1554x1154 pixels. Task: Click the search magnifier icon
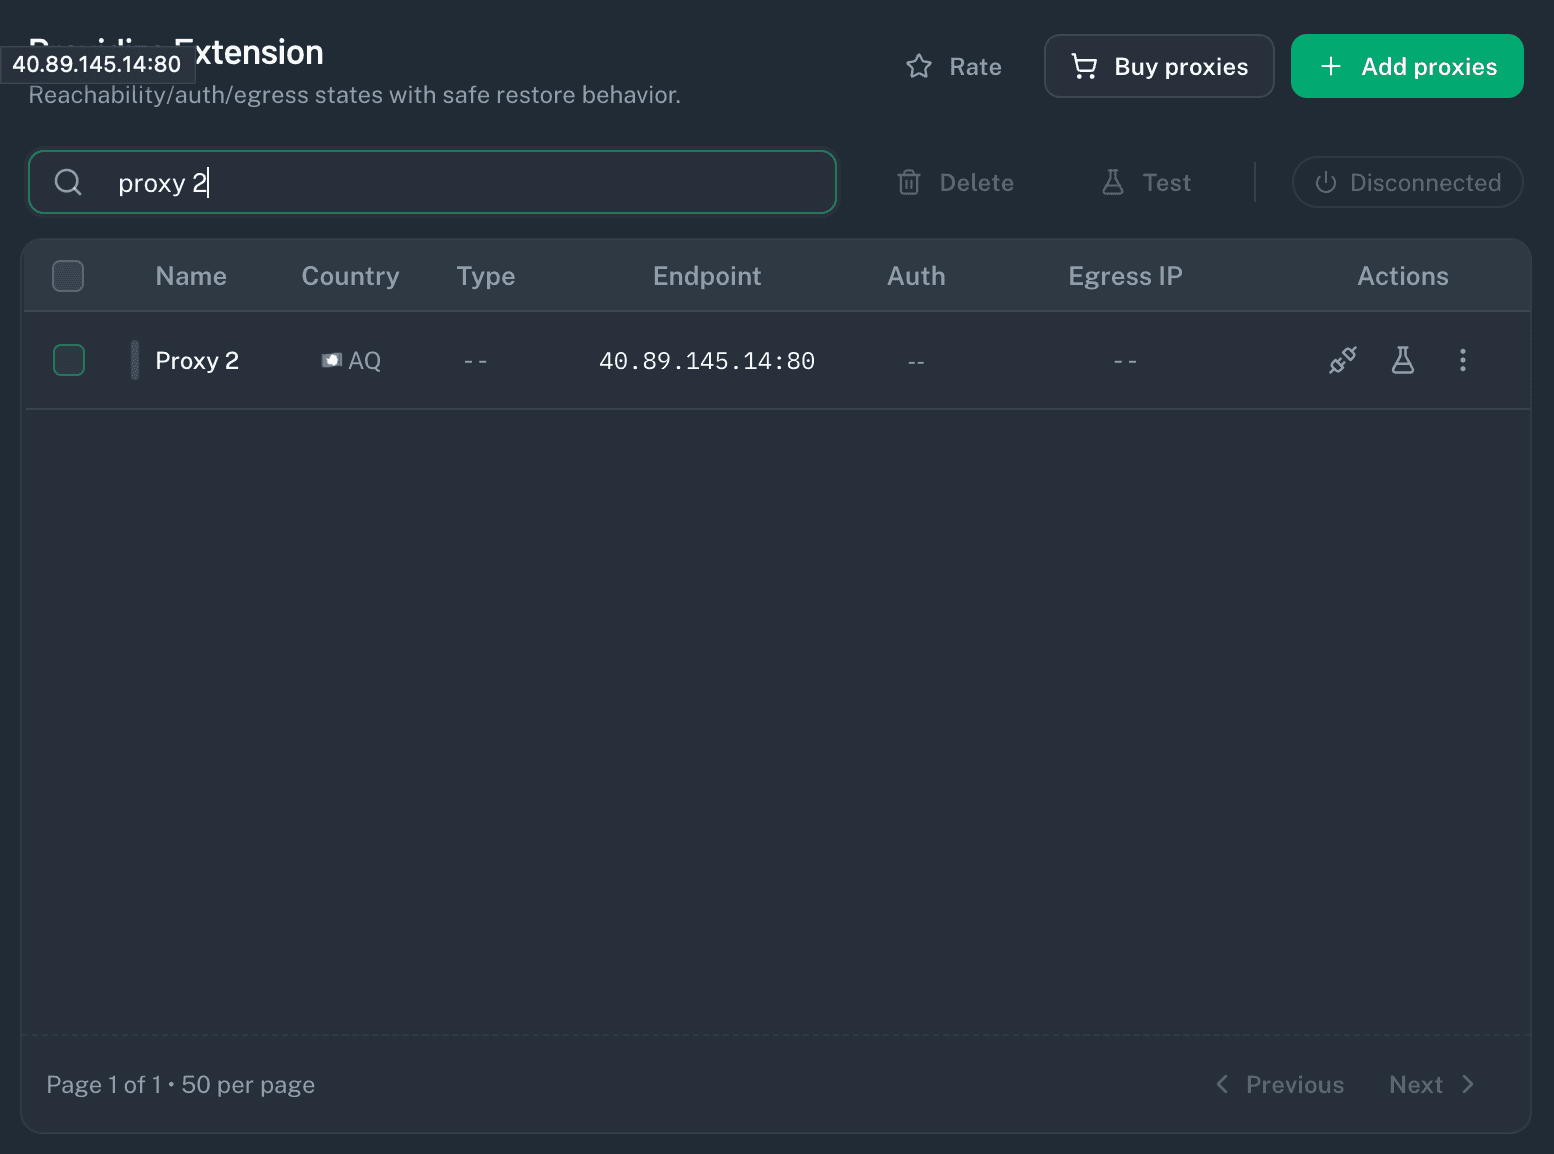68,182
